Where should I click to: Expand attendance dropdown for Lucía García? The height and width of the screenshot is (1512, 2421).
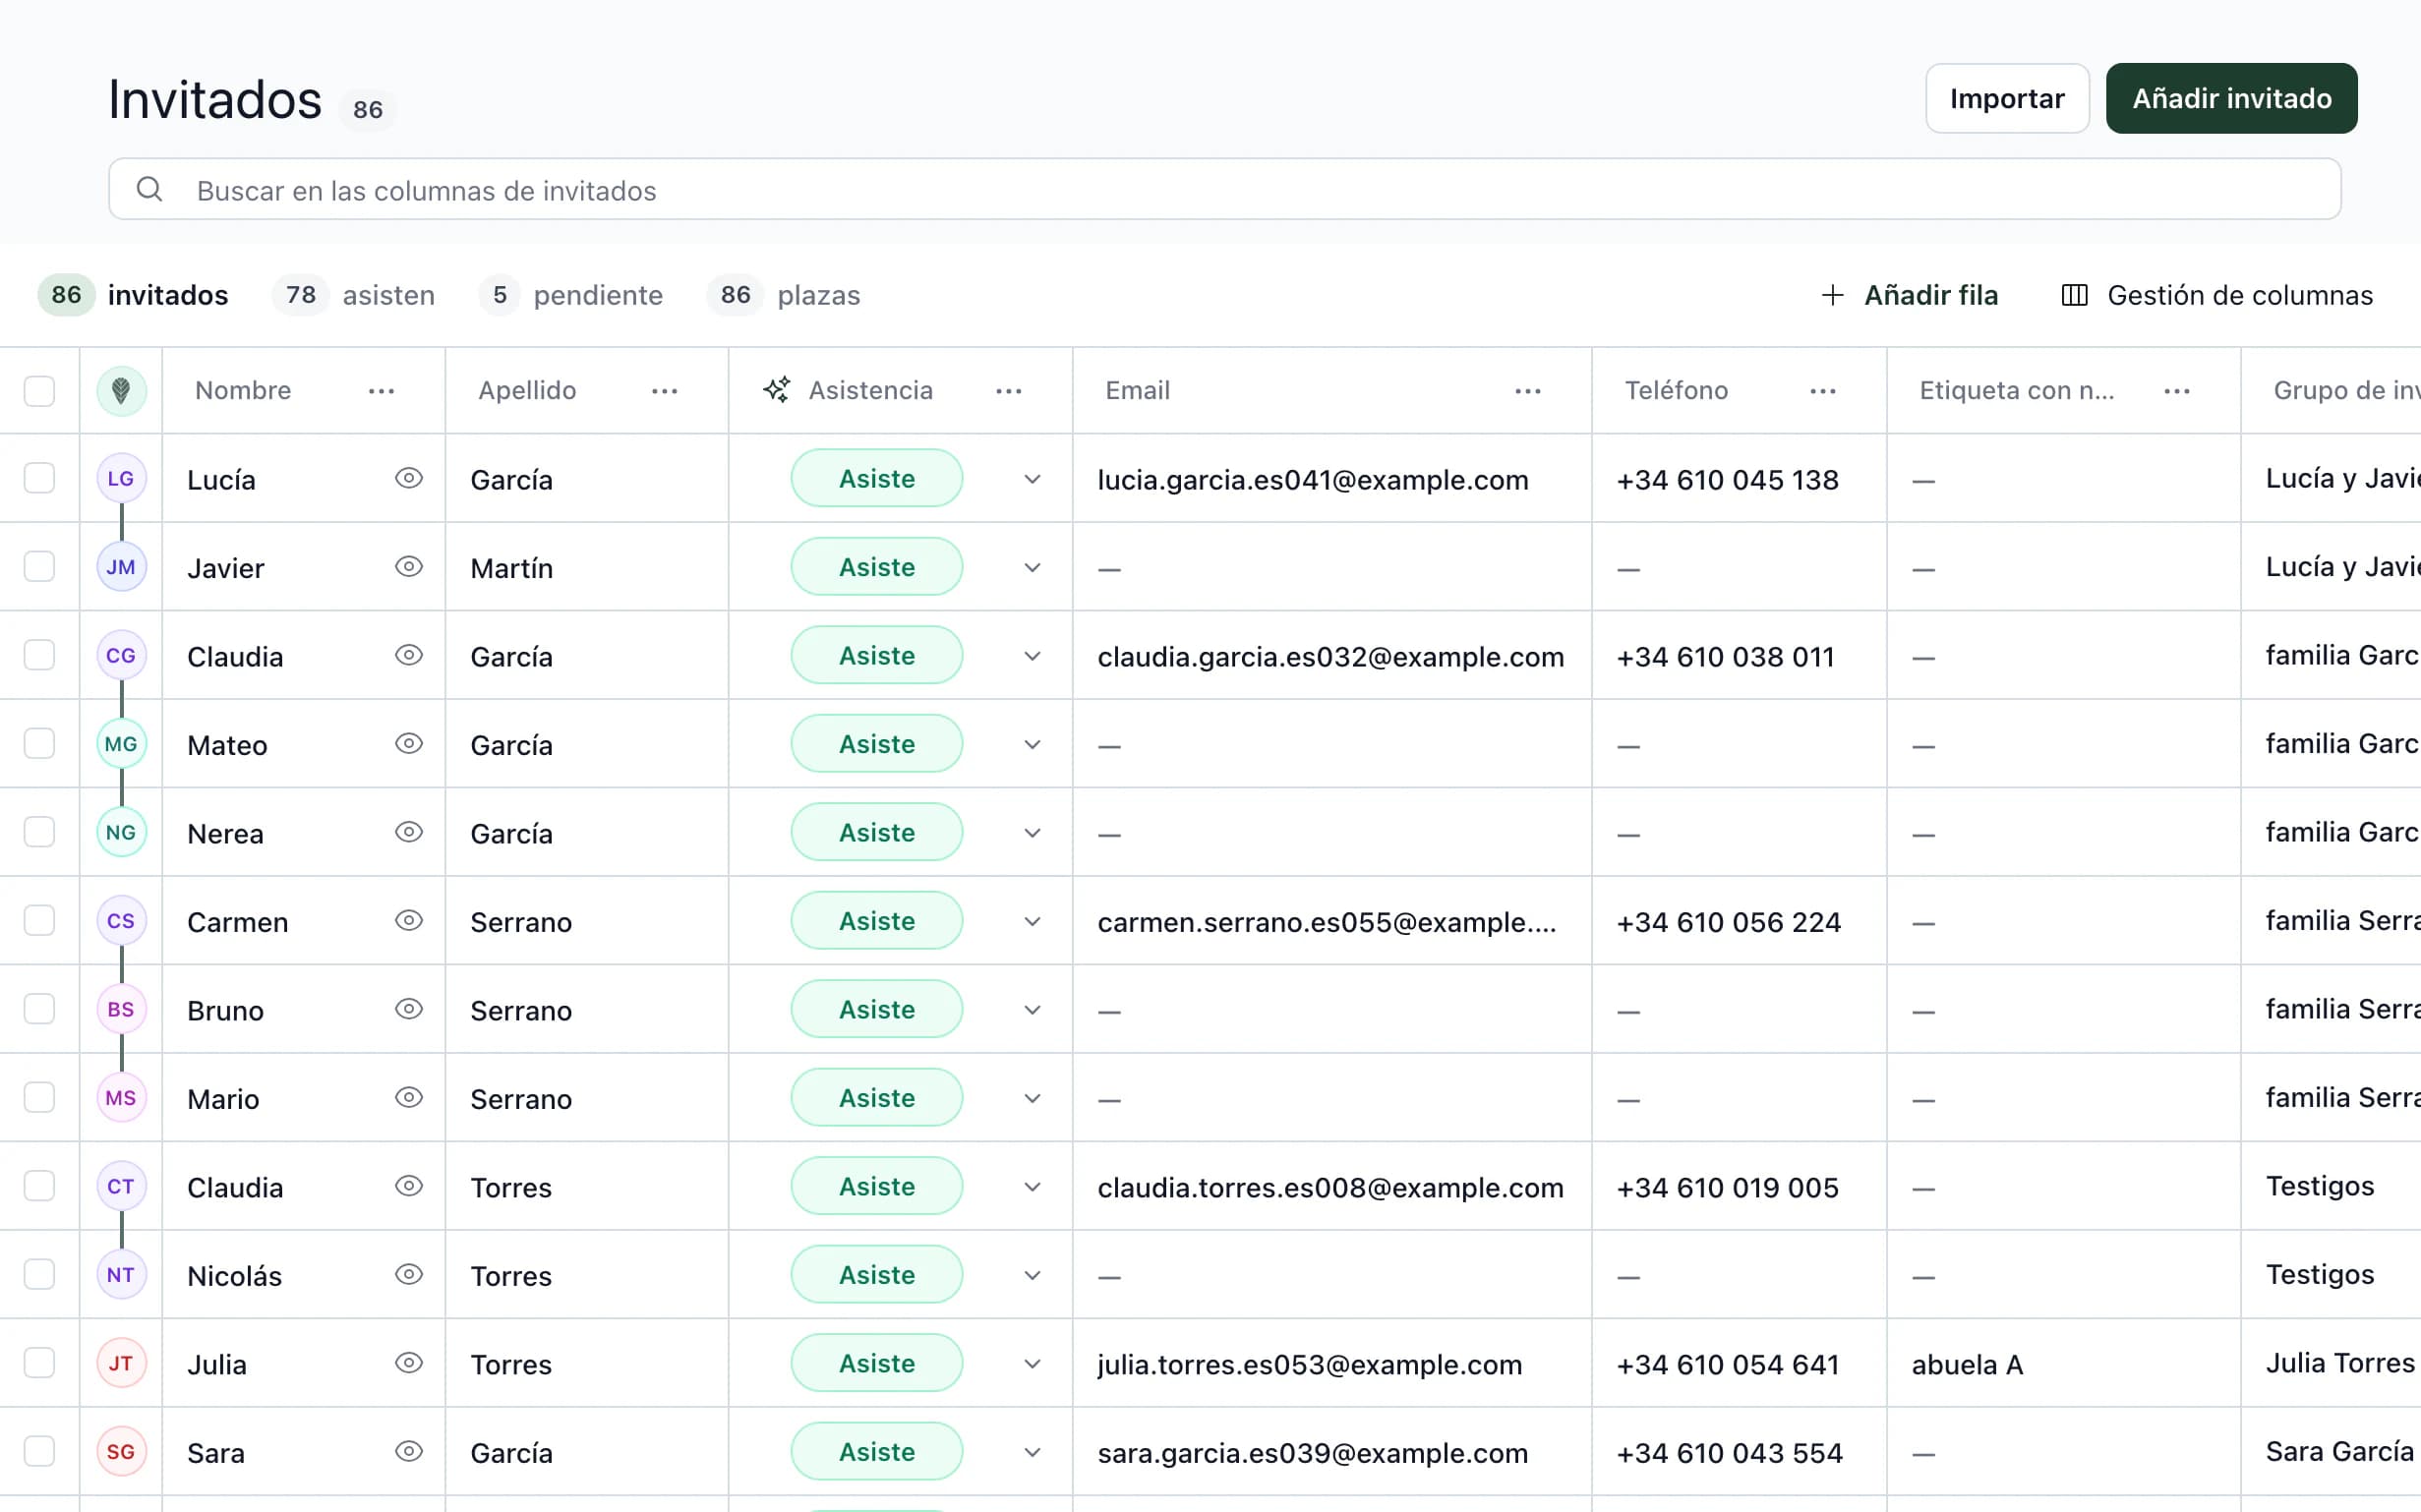(1032, 479)
